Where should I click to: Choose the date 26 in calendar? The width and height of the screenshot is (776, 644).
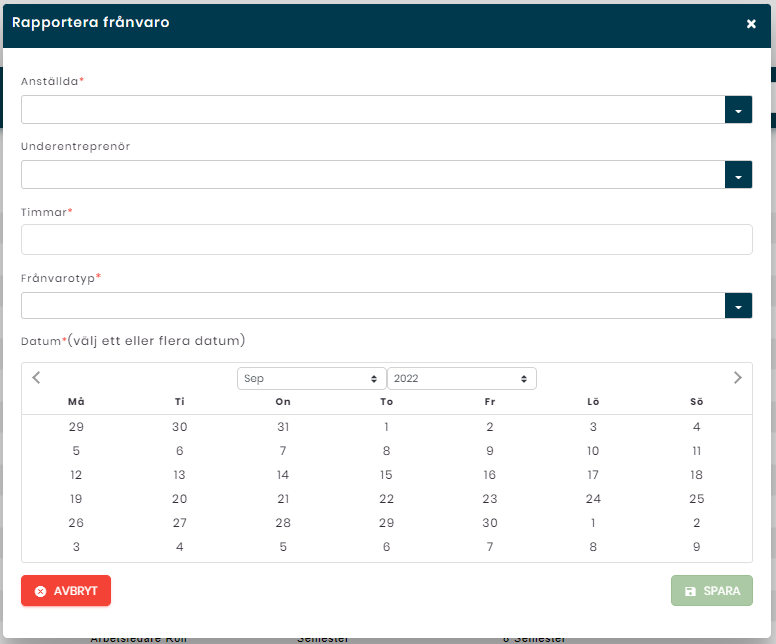pyautogui.click(x=76, y=523)
